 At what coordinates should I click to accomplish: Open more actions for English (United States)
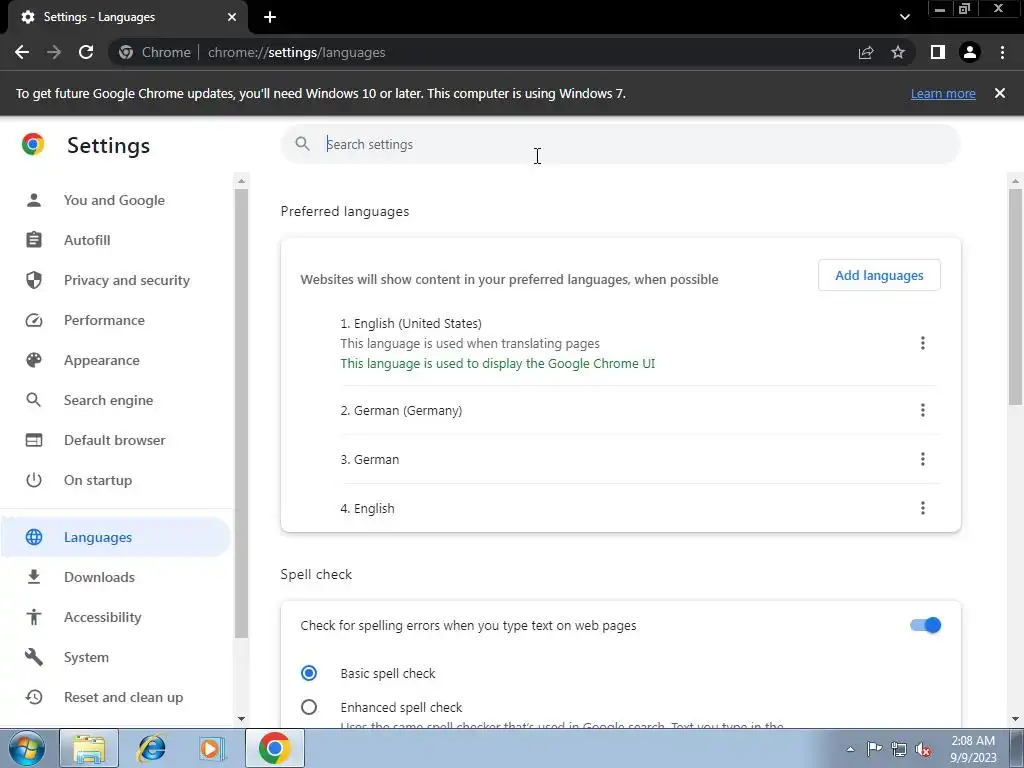922,343
